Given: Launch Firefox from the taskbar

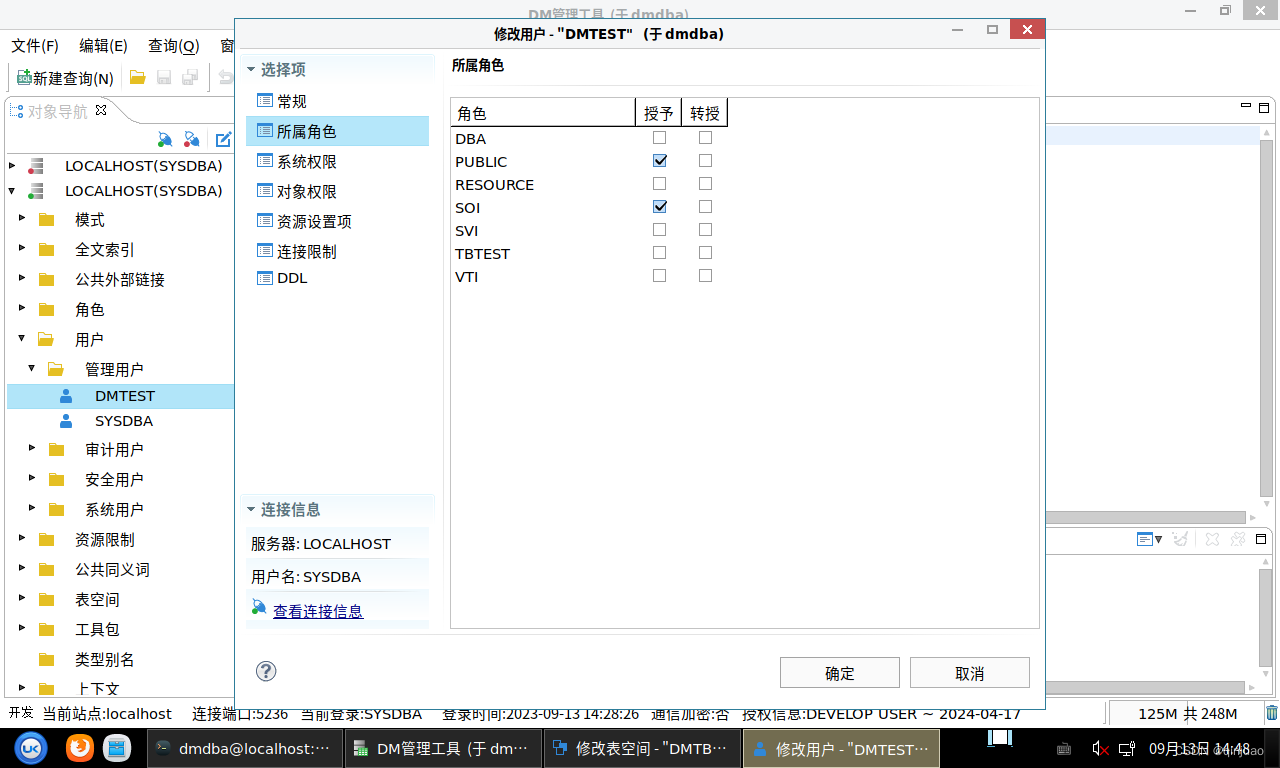Looking at the screenshot, I should pos(79,748).
